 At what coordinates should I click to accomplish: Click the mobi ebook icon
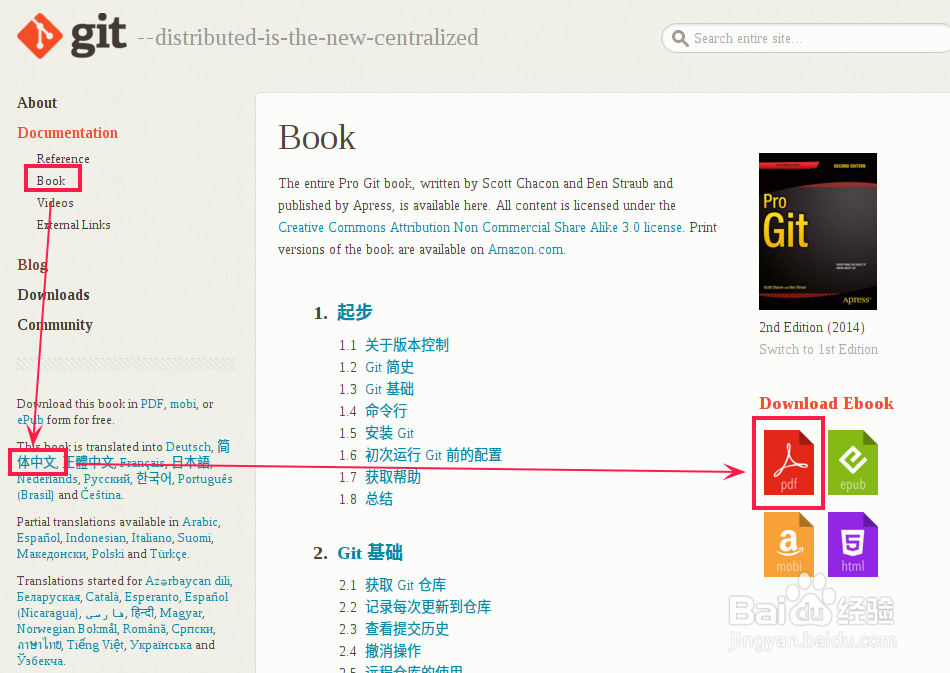787,544
